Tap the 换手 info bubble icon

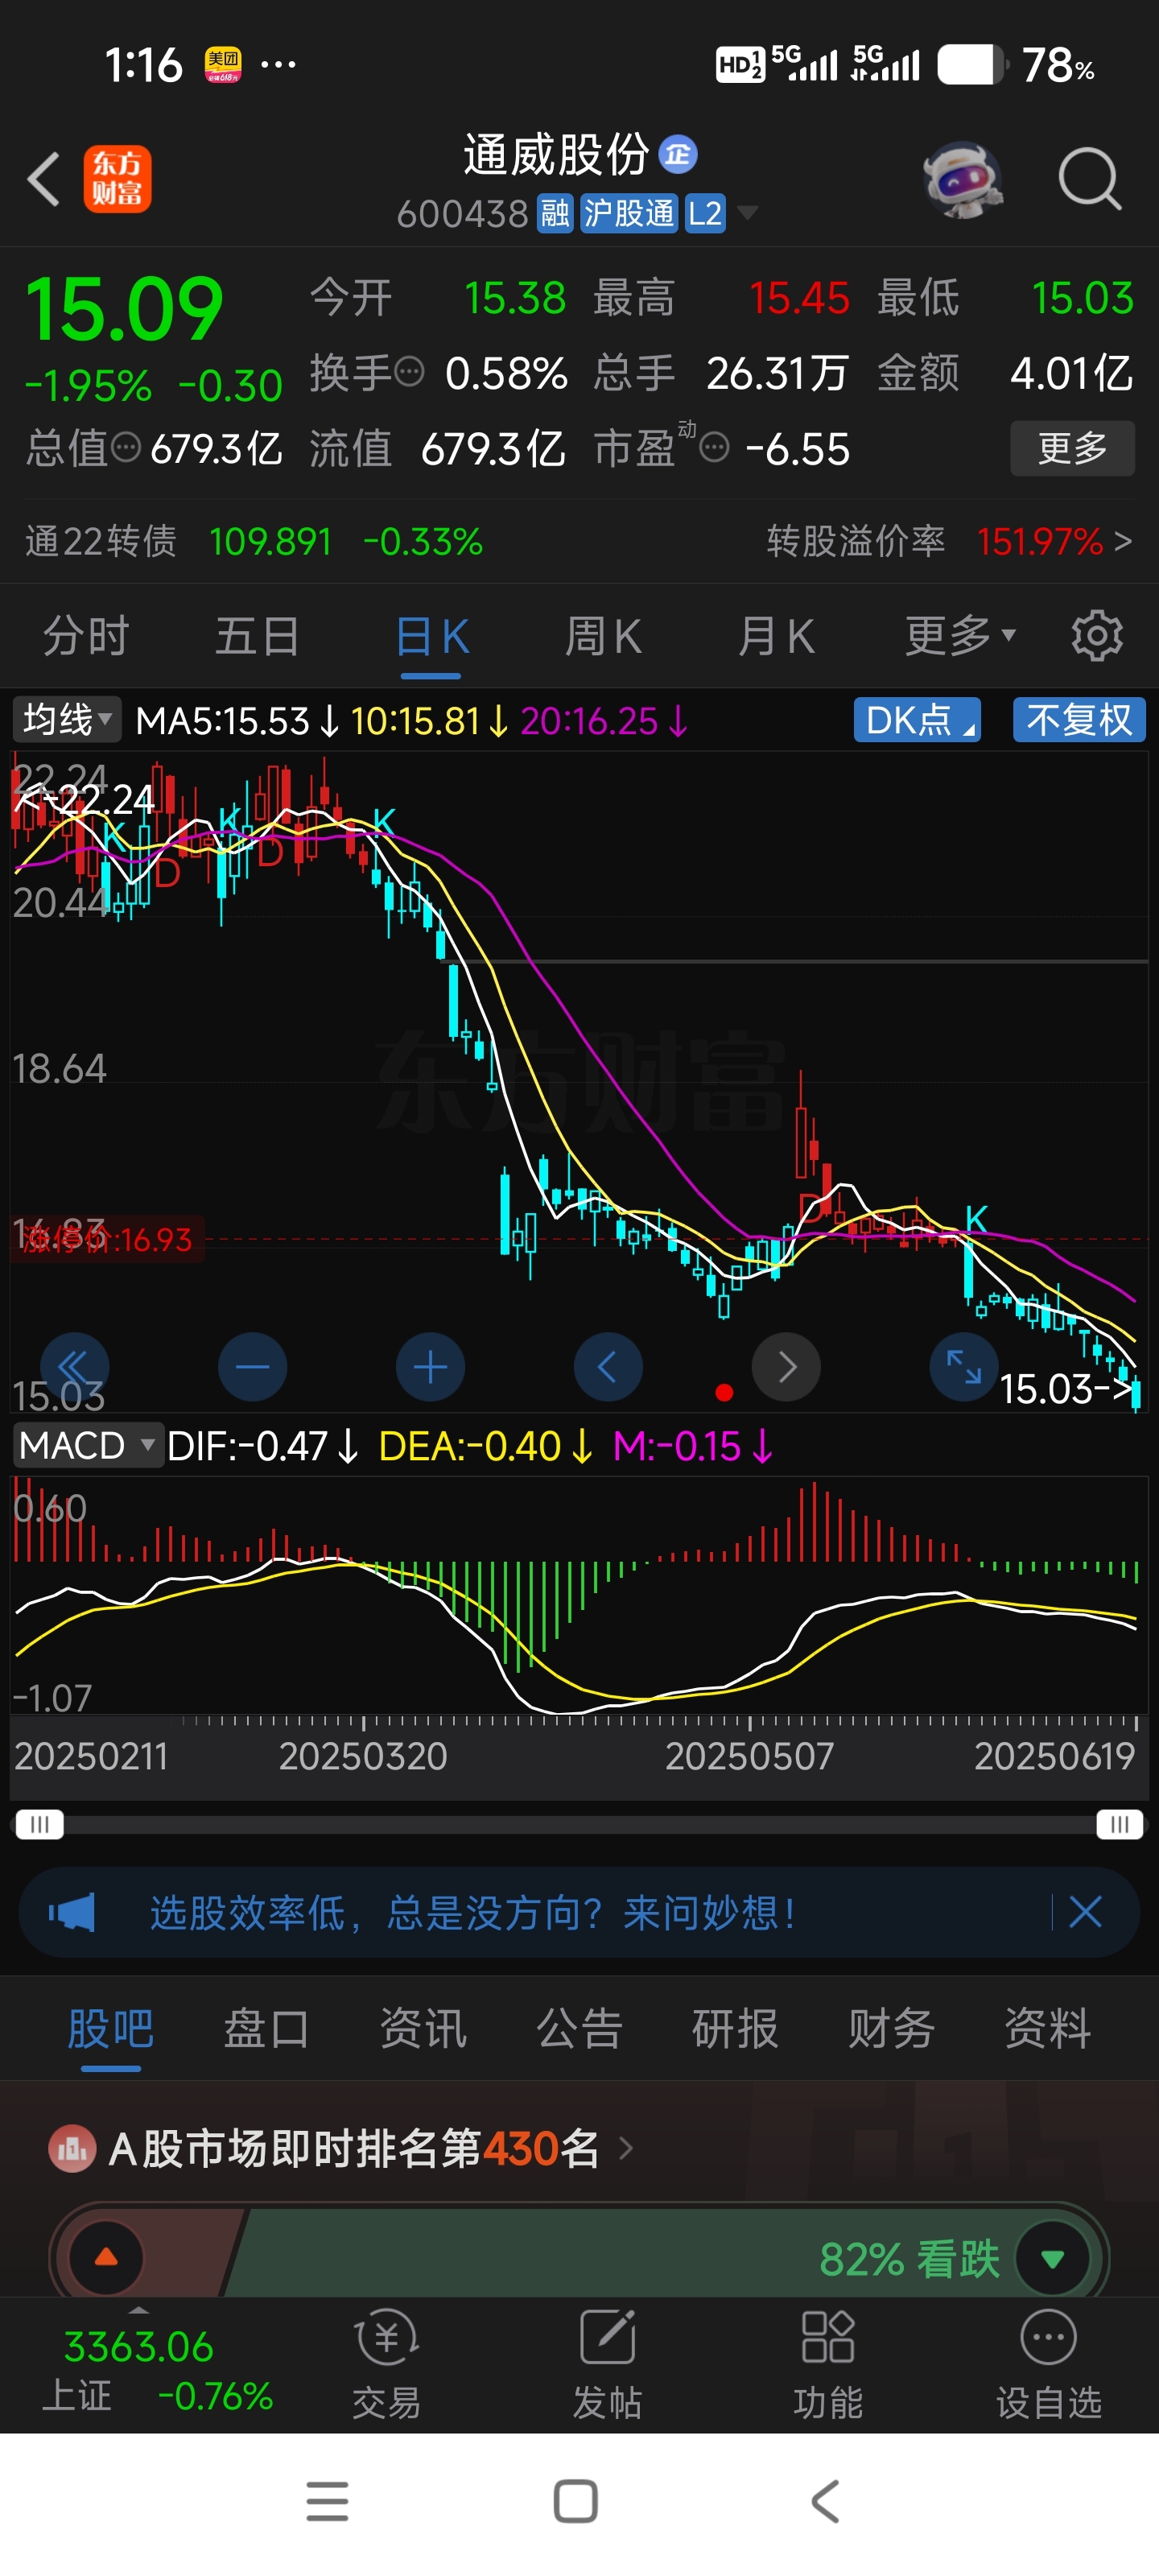click(409, 372)
